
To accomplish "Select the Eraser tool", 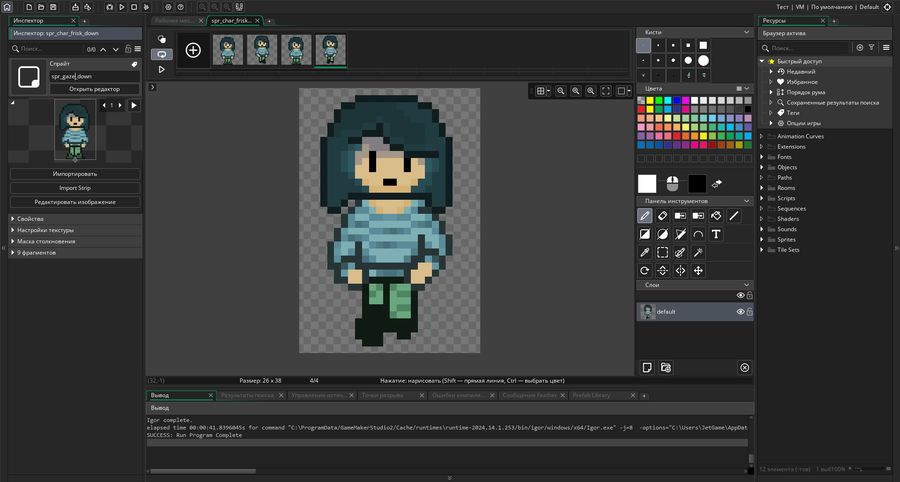I will click(x=662, y=216).
